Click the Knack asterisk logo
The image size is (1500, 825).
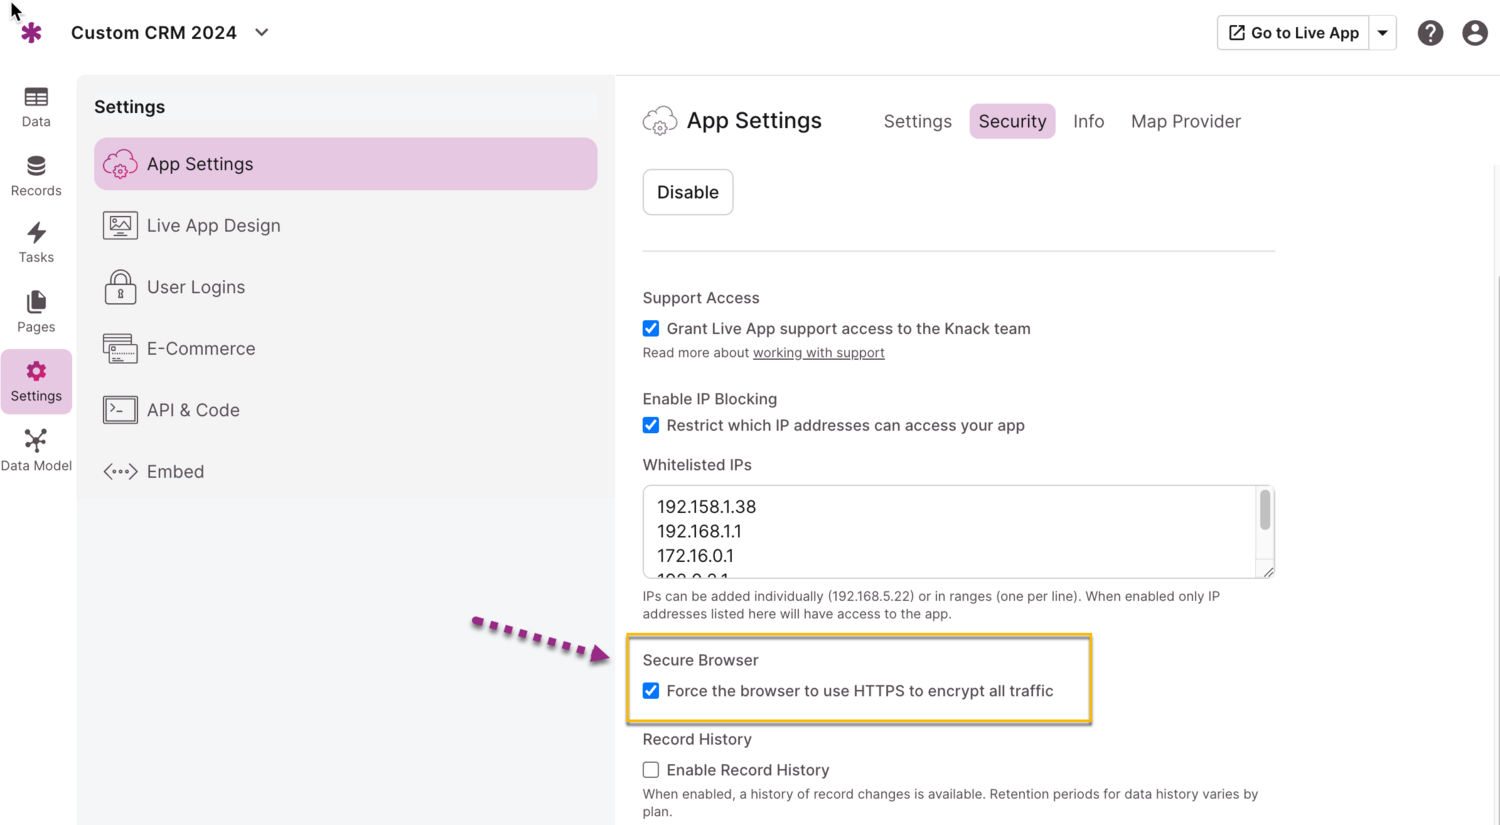(x=32, y=33)
